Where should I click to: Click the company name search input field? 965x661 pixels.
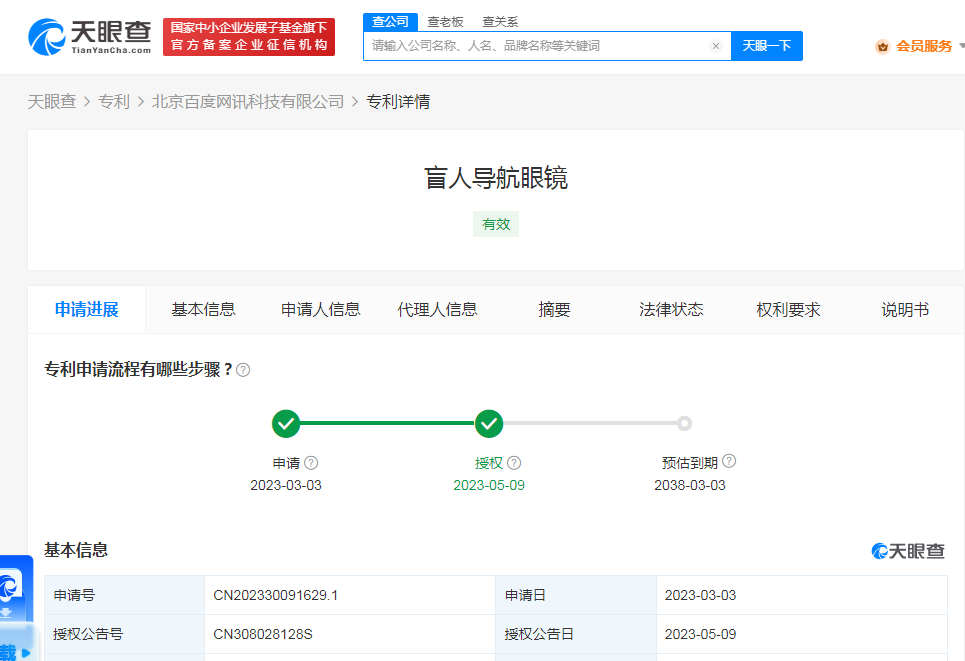535,46
